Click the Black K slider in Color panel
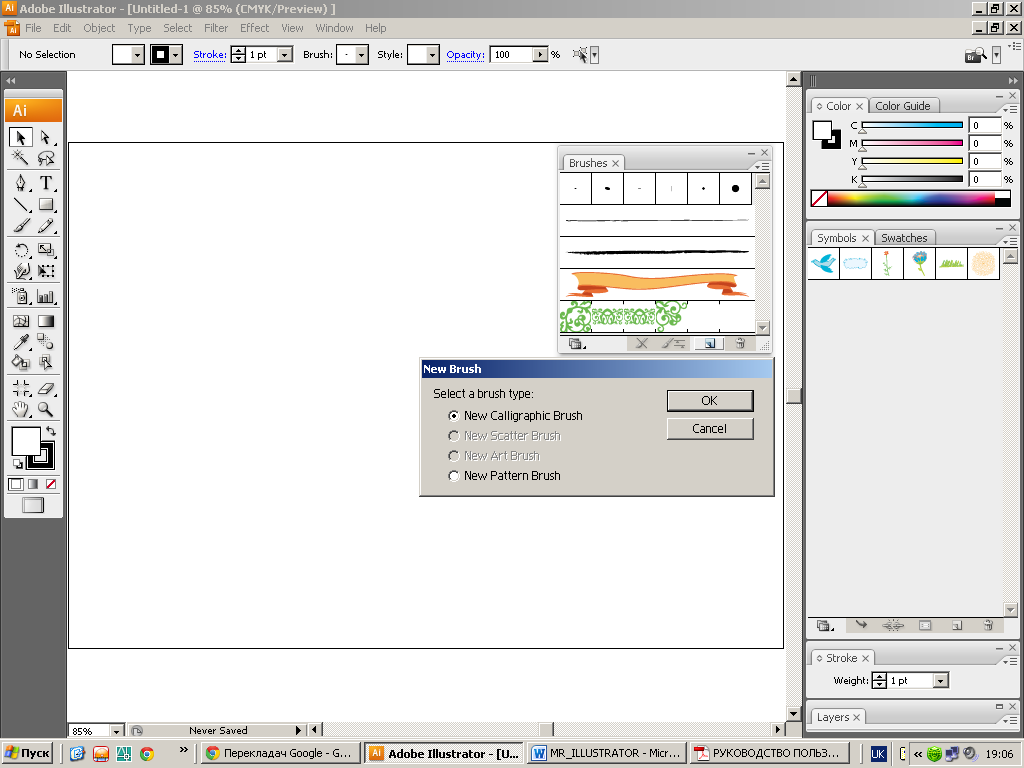Screen dimensions: 1024x768 912,179
